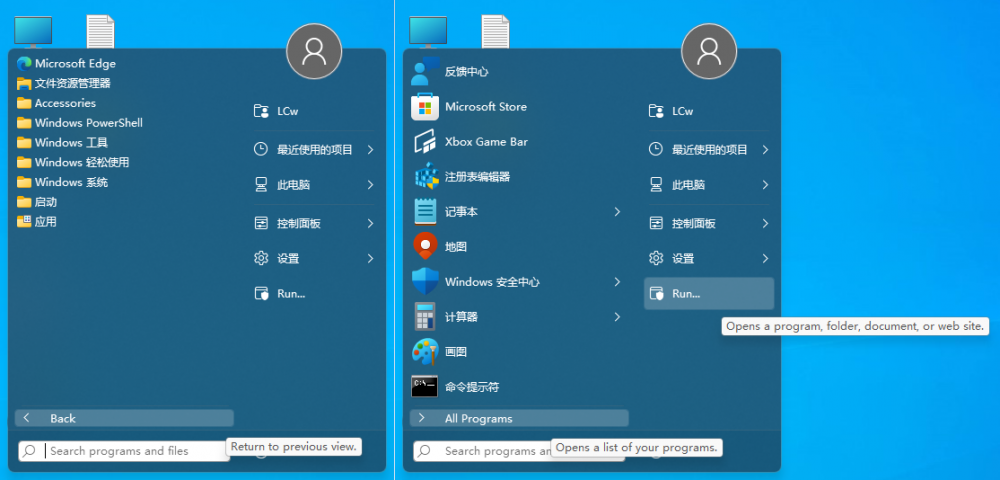Open LCw user folder in the All Programs menu
Image resolution: width=1000 pixels, height=480 pixels.
pyautogui.click(x=709, y=112)
